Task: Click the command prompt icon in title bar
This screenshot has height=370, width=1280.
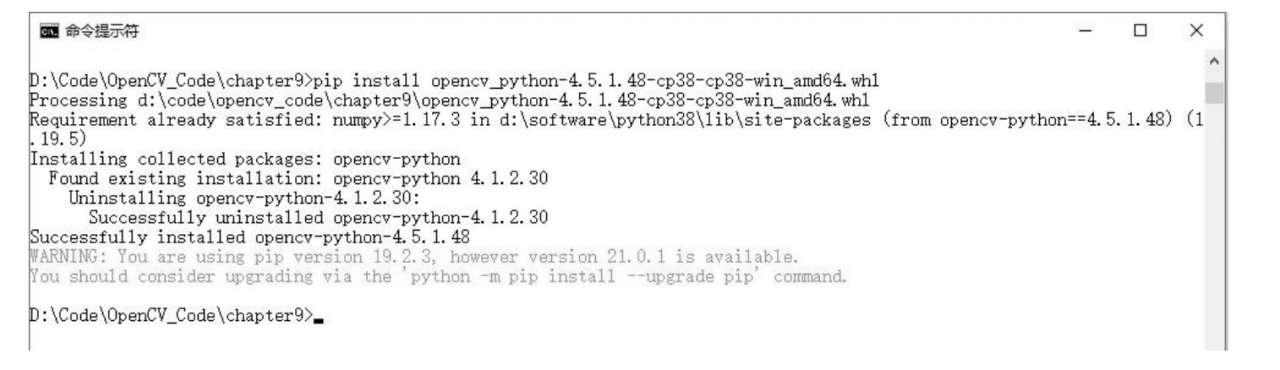Action: [48, 32]
